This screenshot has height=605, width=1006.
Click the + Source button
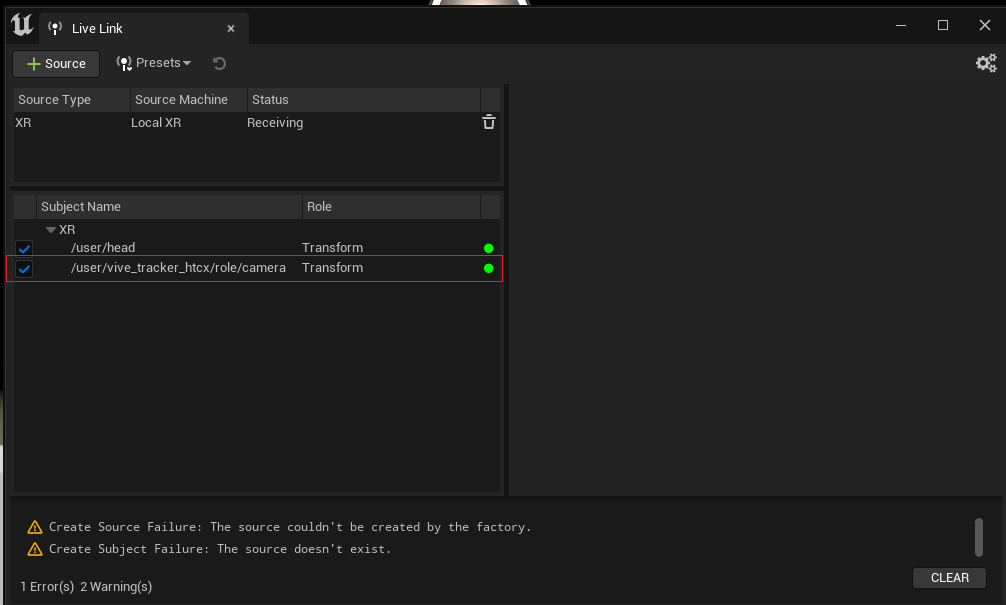click(55, 63)
